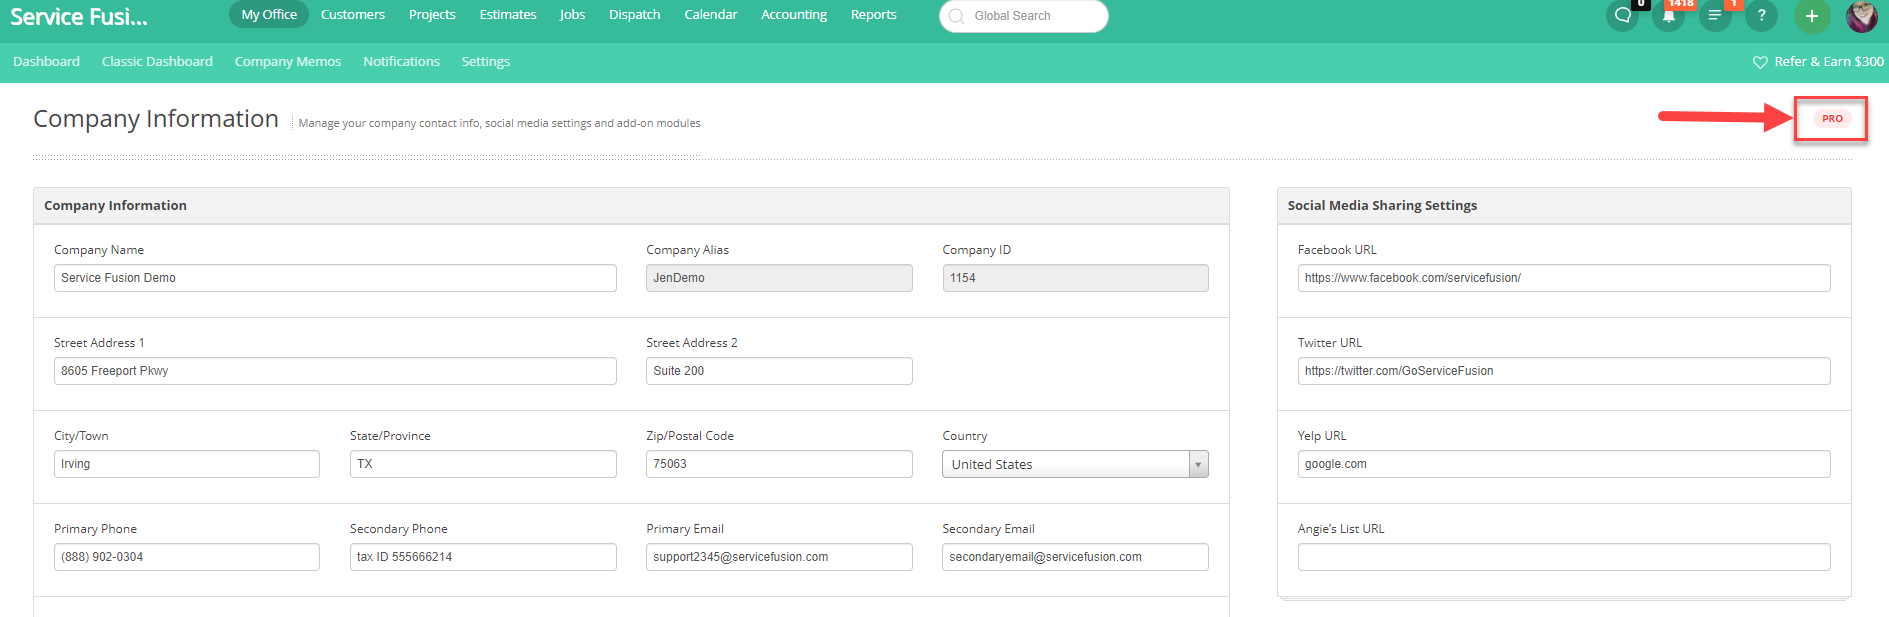Screen dimensions: 1889x617
Task: Click the search magnifier icon
Action: pyautogui.click(x=957, y=16)
